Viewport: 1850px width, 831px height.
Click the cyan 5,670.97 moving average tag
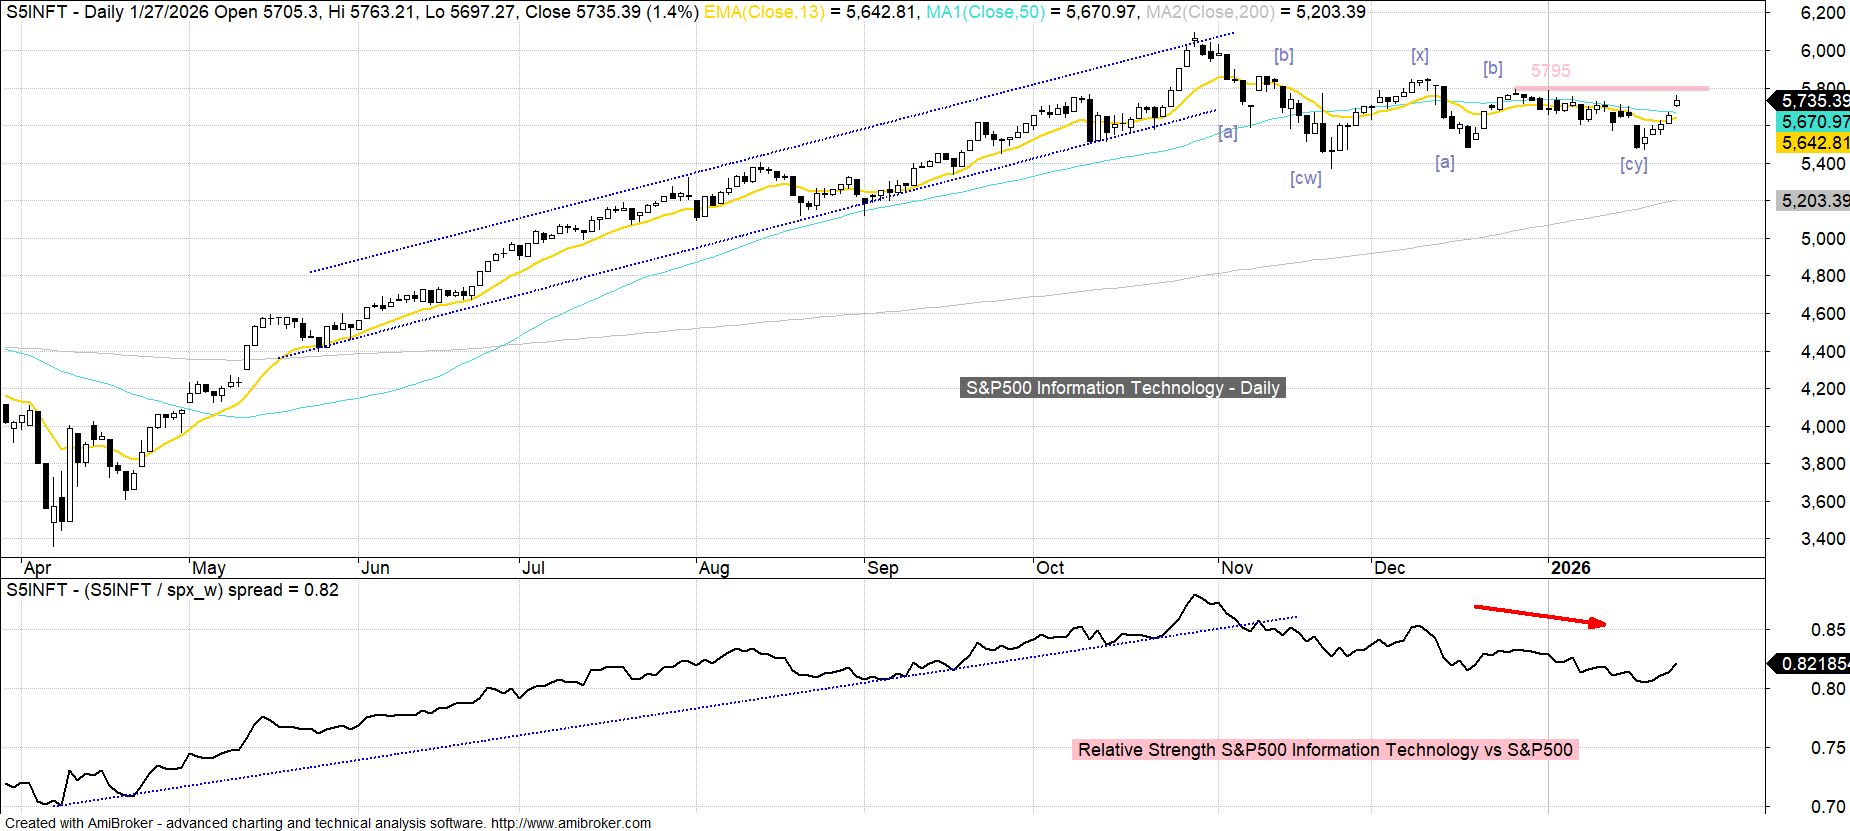tap(1812, 122)
